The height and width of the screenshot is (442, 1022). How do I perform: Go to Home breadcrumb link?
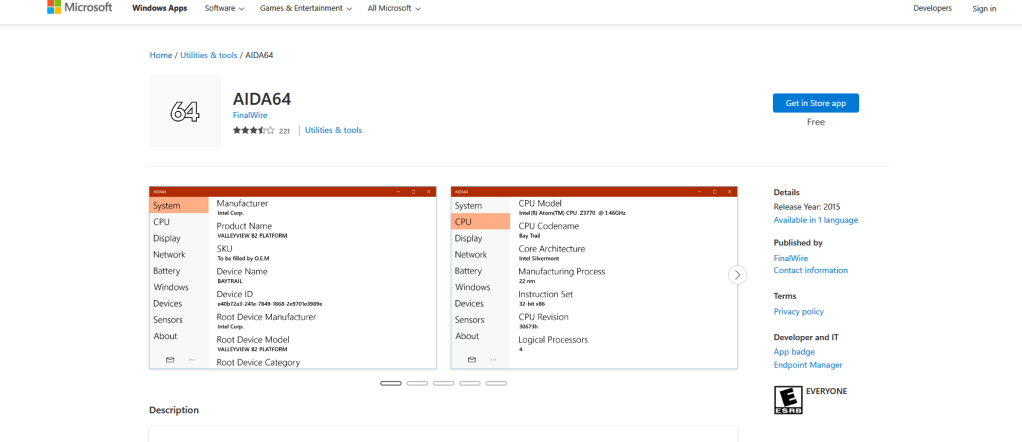click(160, 55)
